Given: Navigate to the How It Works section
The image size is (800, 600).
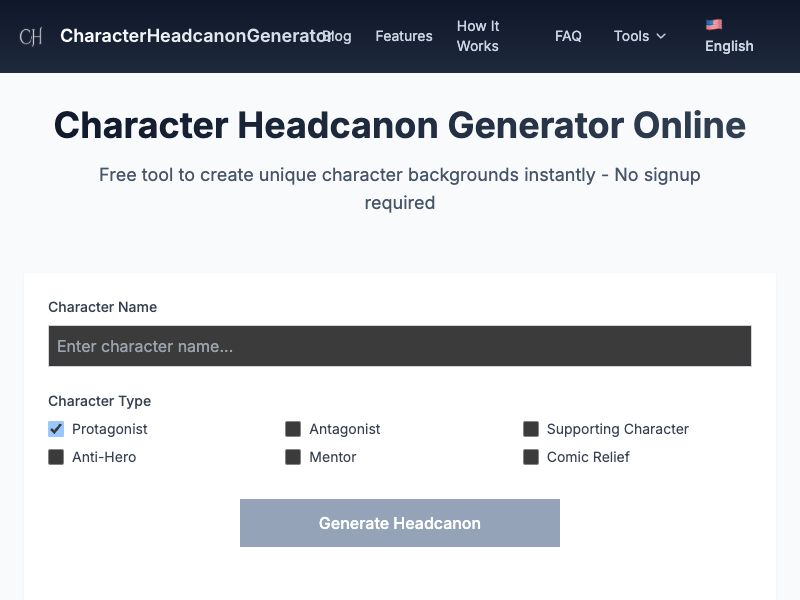Looking at the screenshot, I should point(478,36).
